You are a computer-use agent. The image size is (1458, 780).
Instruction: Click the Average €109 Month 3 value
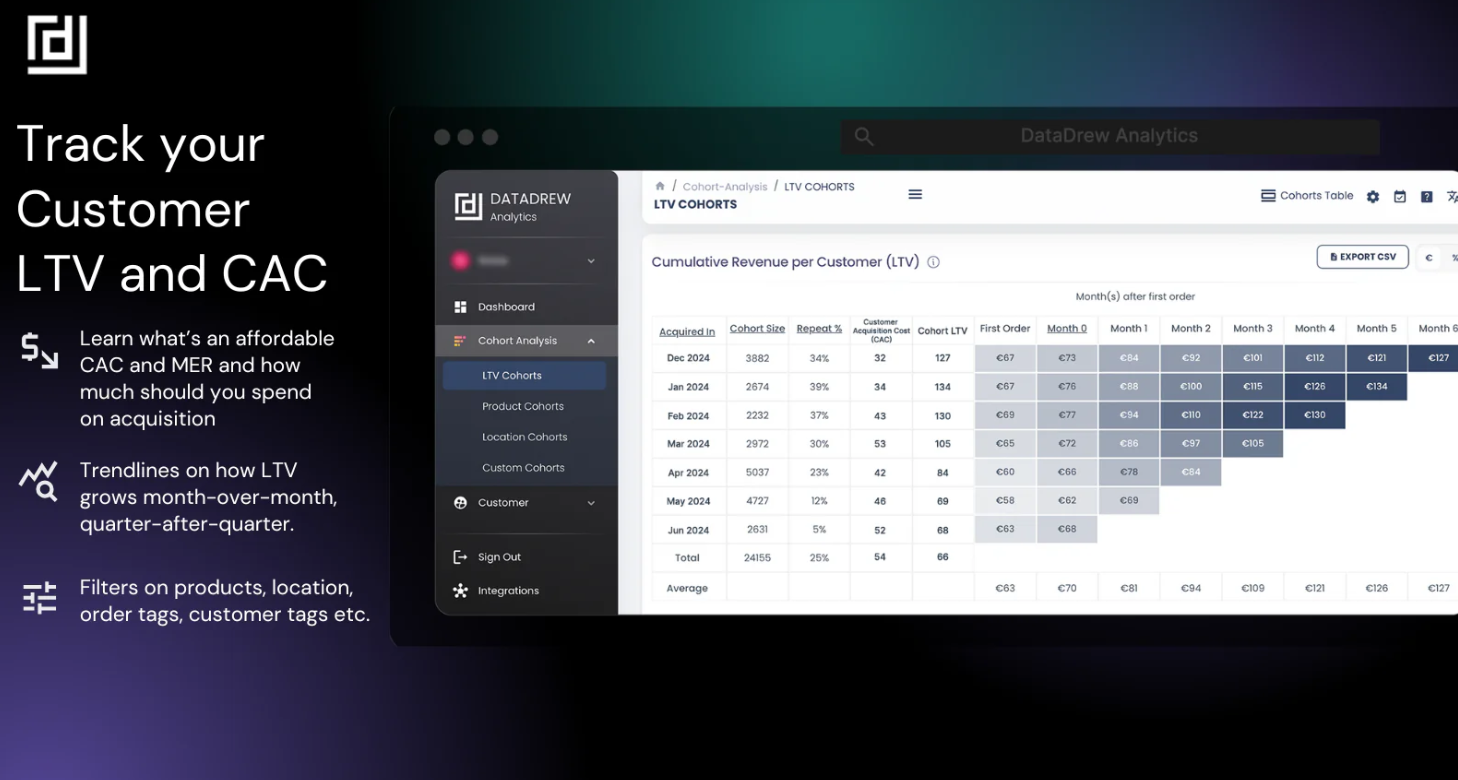[1253, 589]
